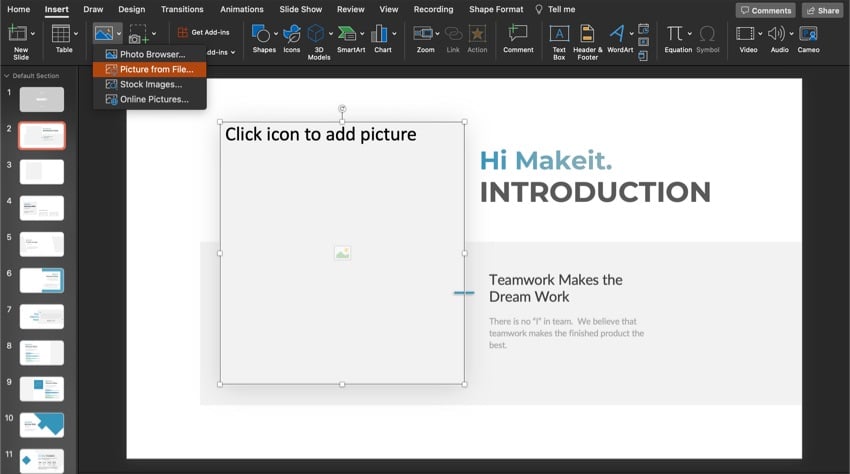Click the Share button
850x474 pixels.
coord(822,10)
